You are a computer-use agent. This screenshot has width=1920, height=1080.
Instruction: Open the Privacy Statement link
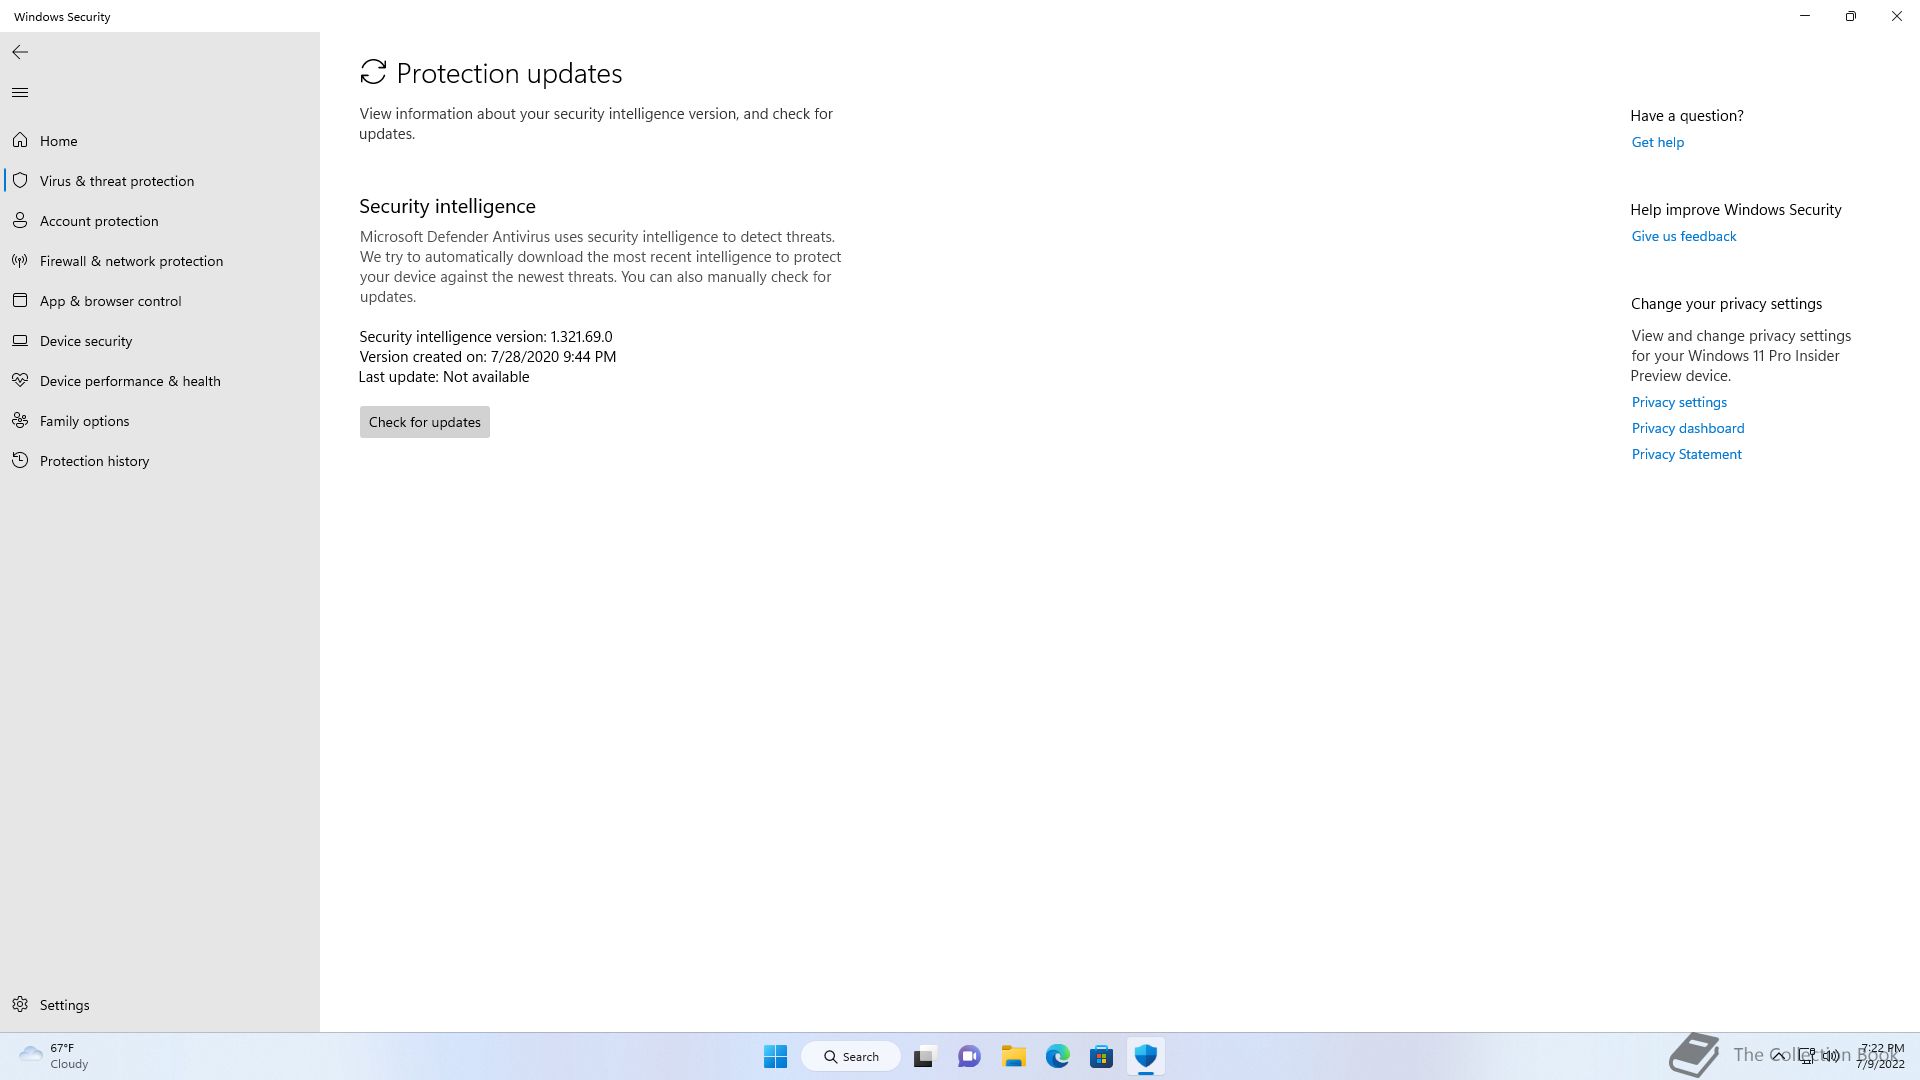pyautogui.click(x=1686, y=454)
